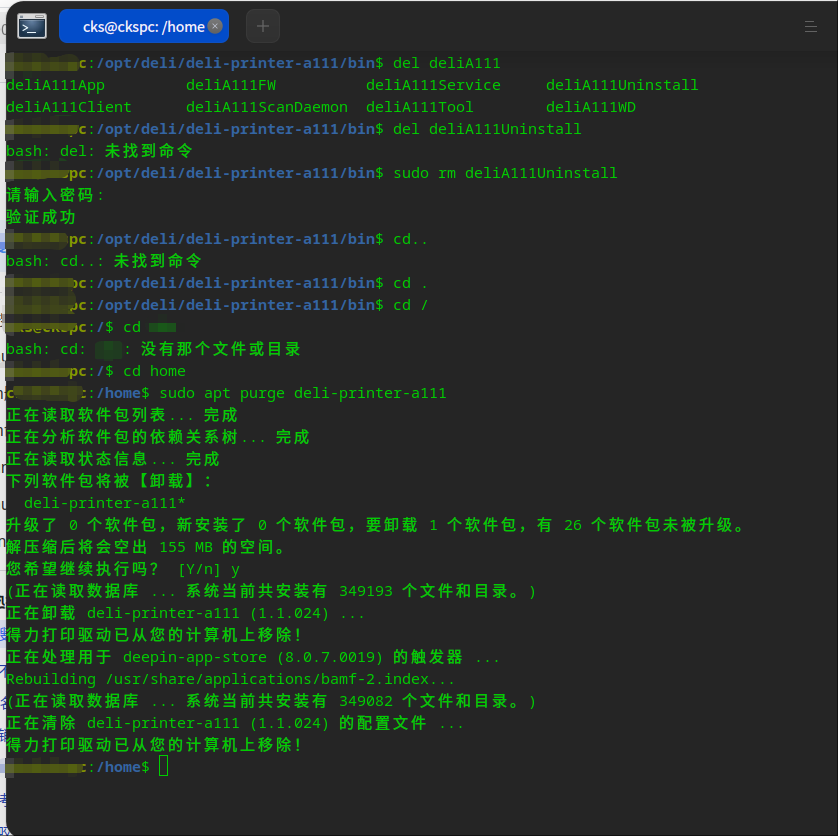Add a new terminal tab with plus button

pos(262,26)
